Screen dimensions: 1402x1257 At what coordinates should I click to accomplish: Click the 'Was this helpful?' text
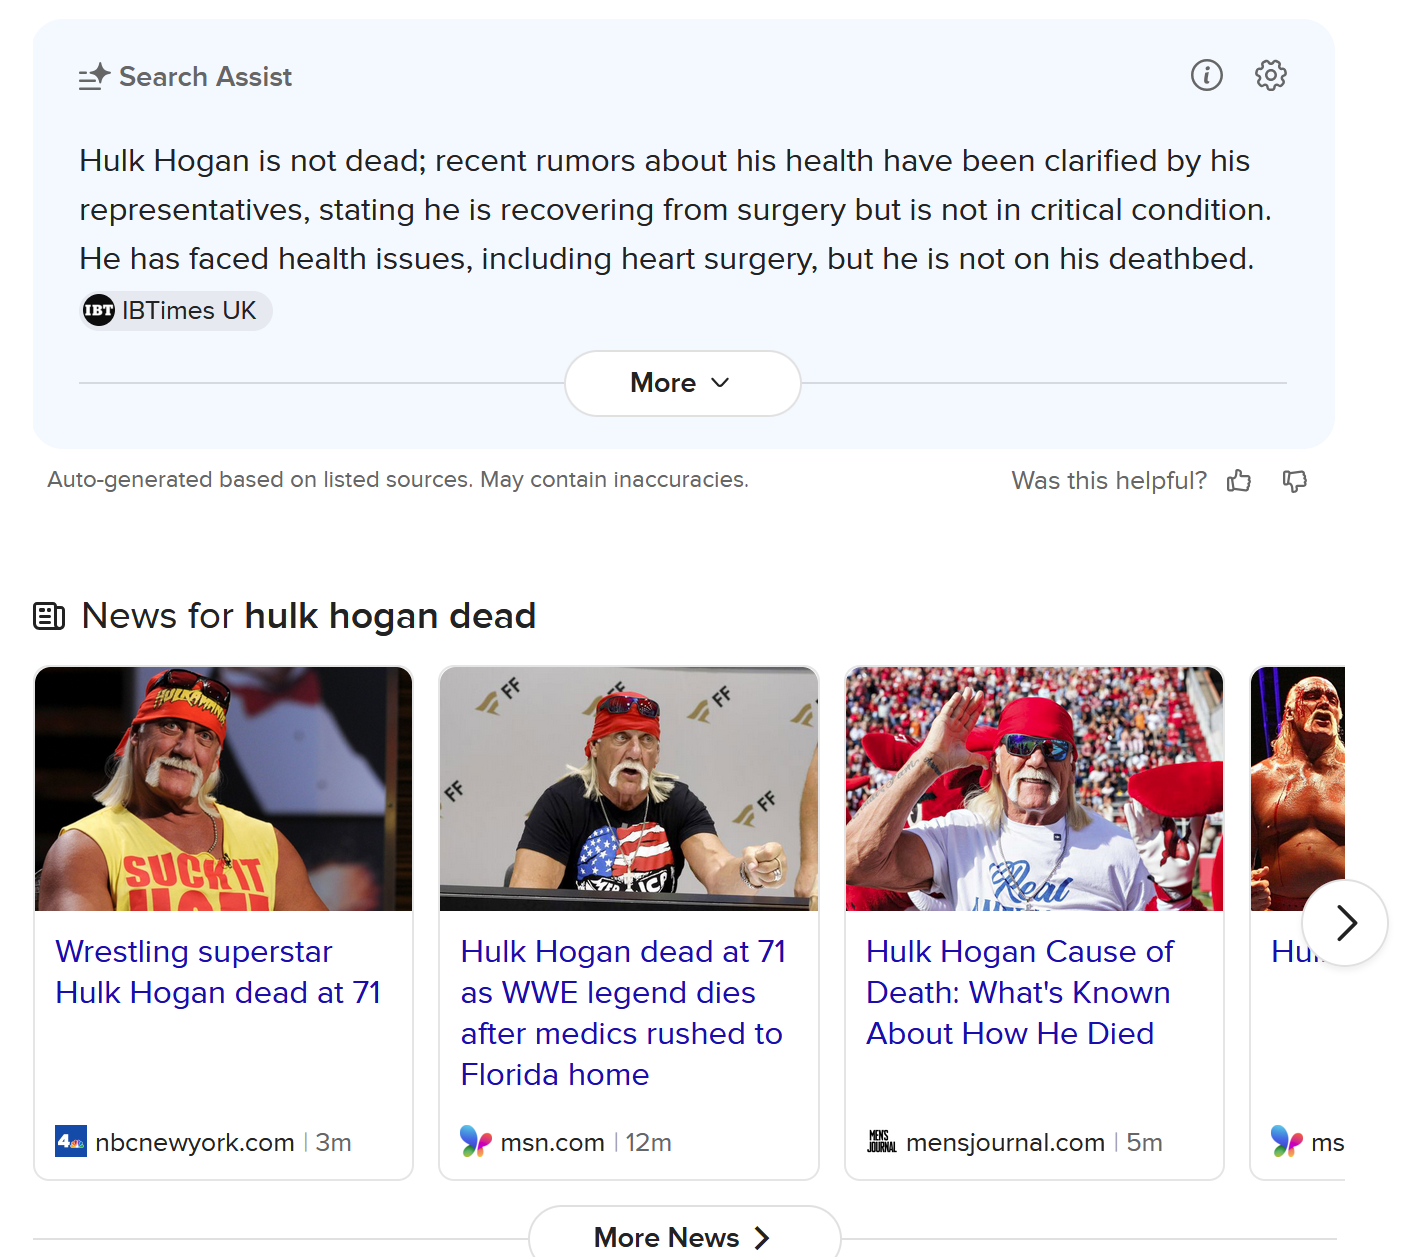click(1109, 481)
